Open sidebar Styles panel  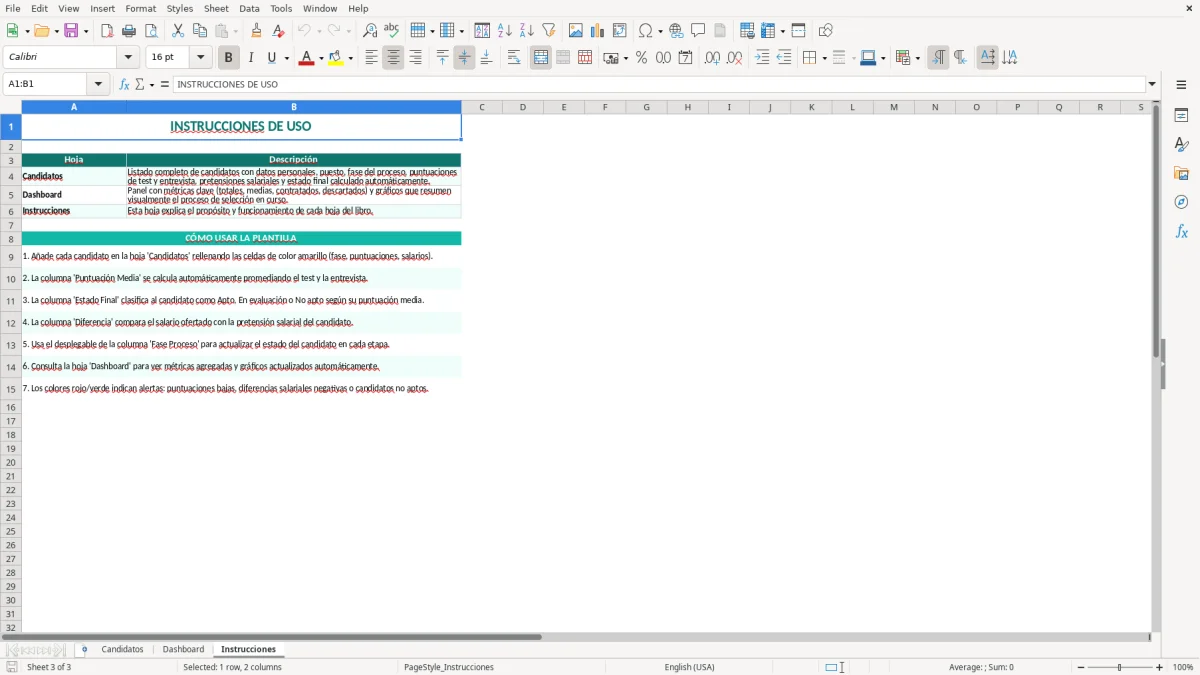[x=1181, y=144]
